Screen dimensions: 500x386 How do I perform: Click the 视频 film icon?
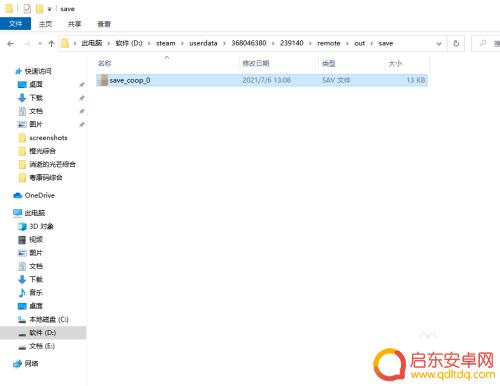point(22,239)
